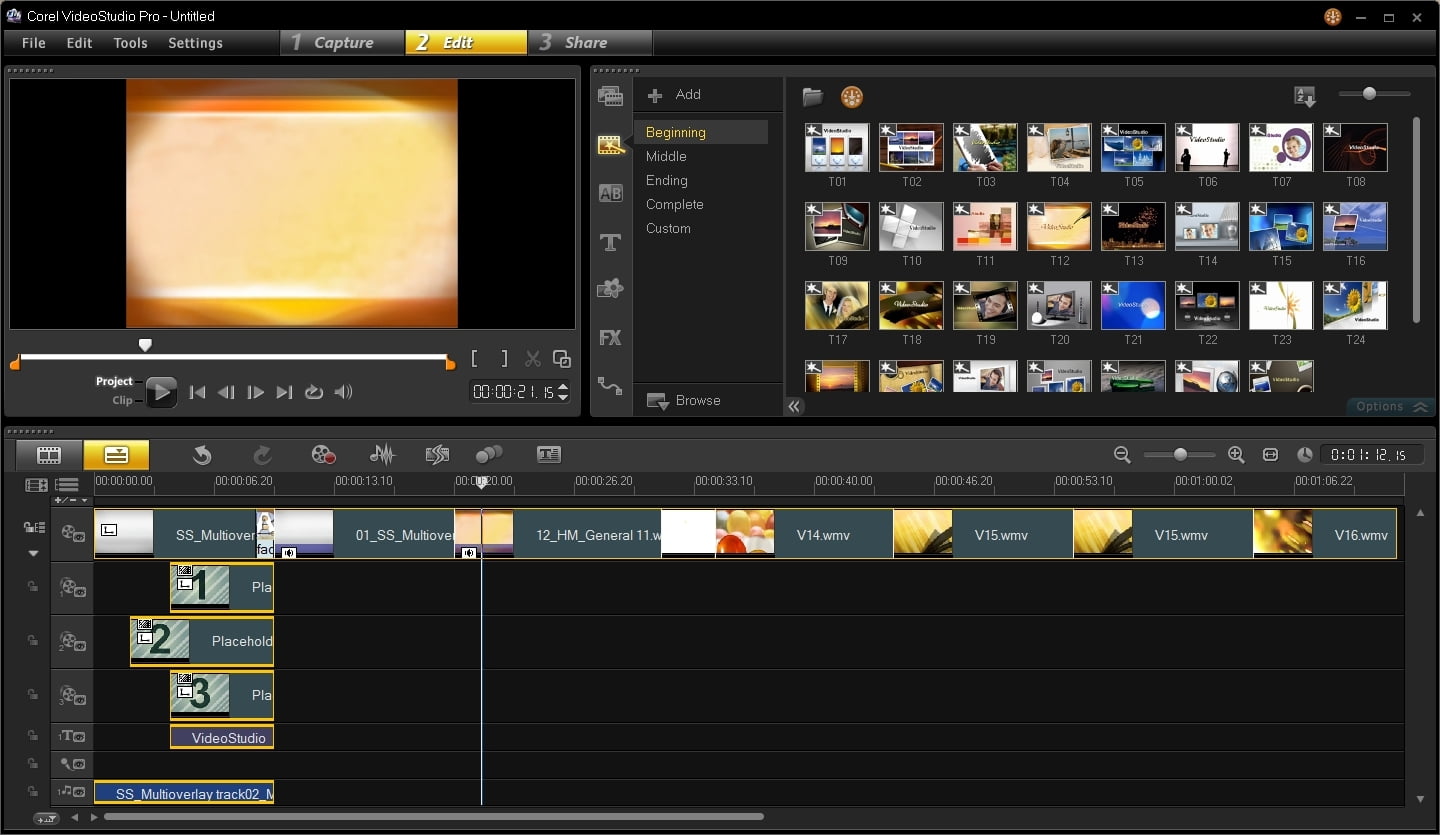Click the scissors split clip icon
Screen dimensions: 1440x835
tap(533, 359)
